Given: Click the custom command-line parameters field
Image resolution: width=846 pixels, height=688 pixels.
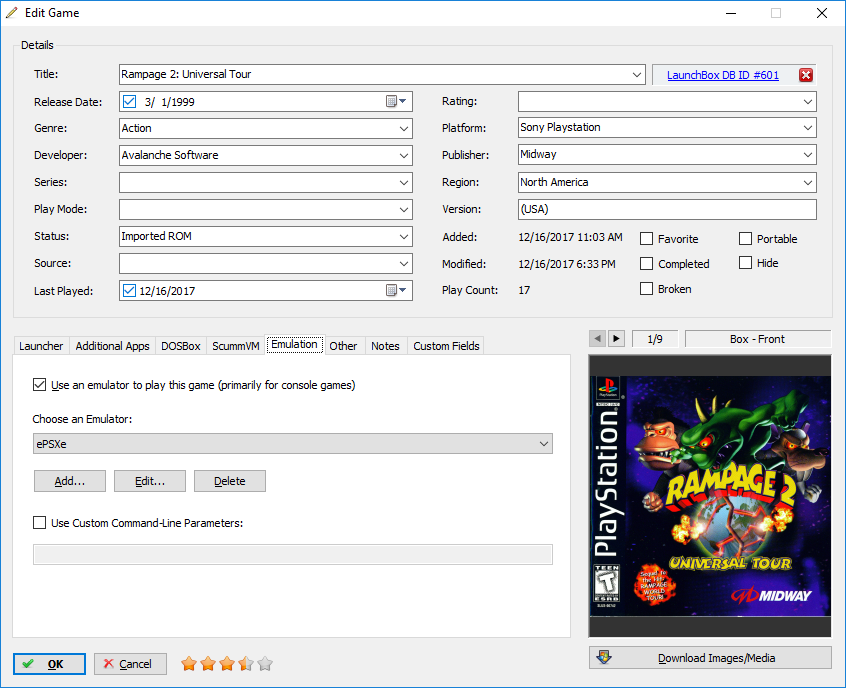Looking at the screenshot, I should tap(292, 554).
